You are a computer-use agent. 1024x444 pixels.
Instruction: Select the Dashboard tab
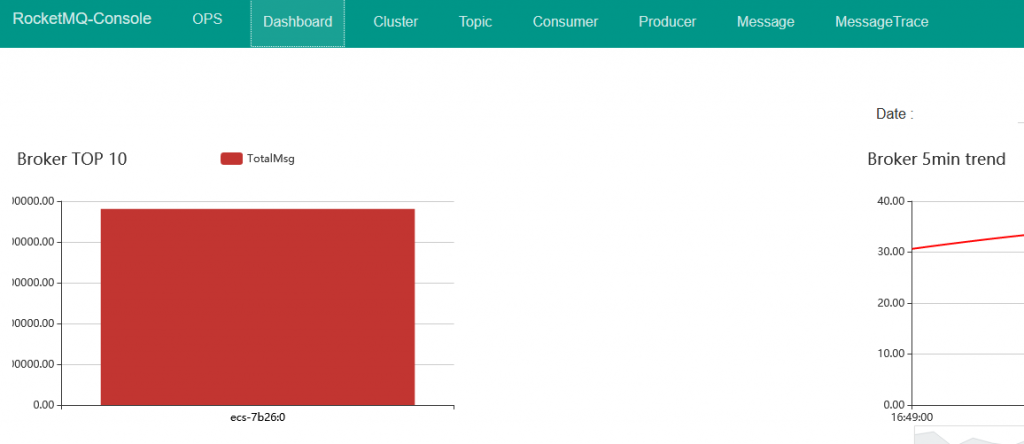pos(297,22)
